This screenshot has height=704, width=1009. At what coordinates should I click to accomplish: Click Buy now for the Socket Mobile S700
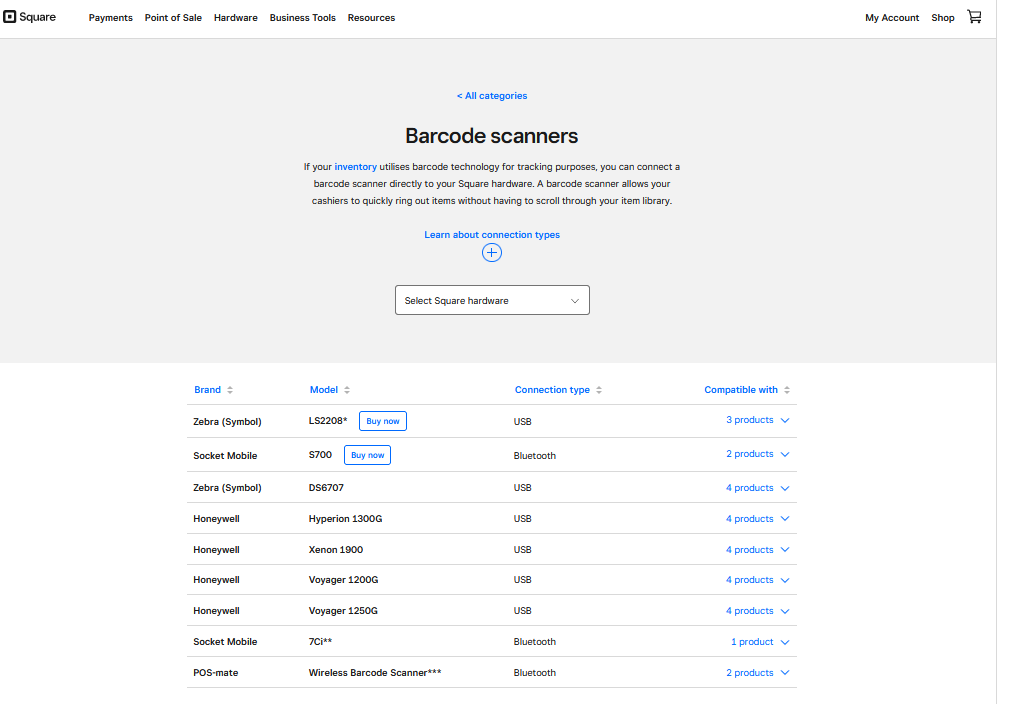click(367, 455)
